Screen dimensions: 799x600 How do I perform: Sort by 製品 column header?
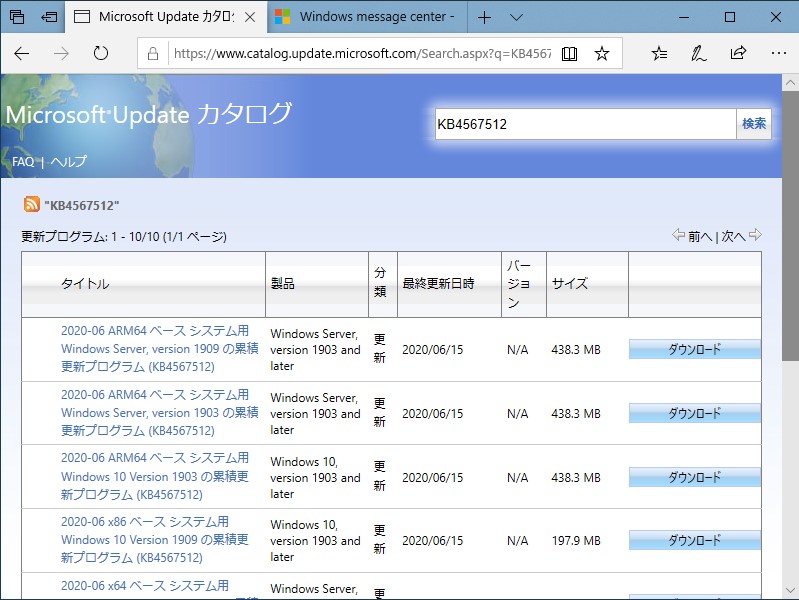pos(282,283)
